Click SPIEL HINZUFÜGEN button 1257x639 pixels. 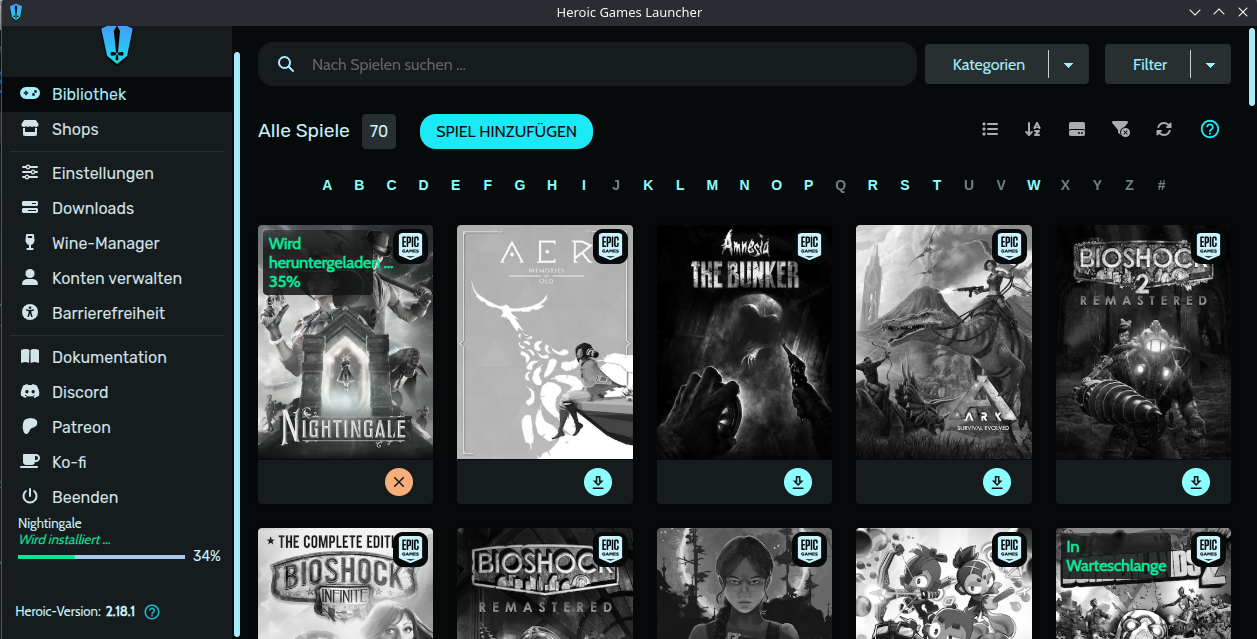506,131
